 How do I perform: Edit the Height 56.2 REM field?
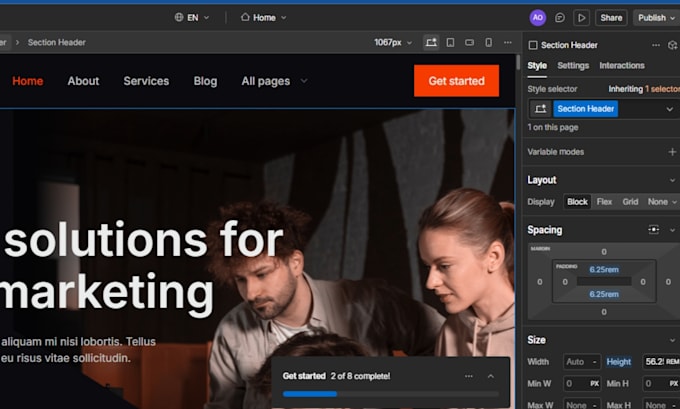click(x=660, y=362)
